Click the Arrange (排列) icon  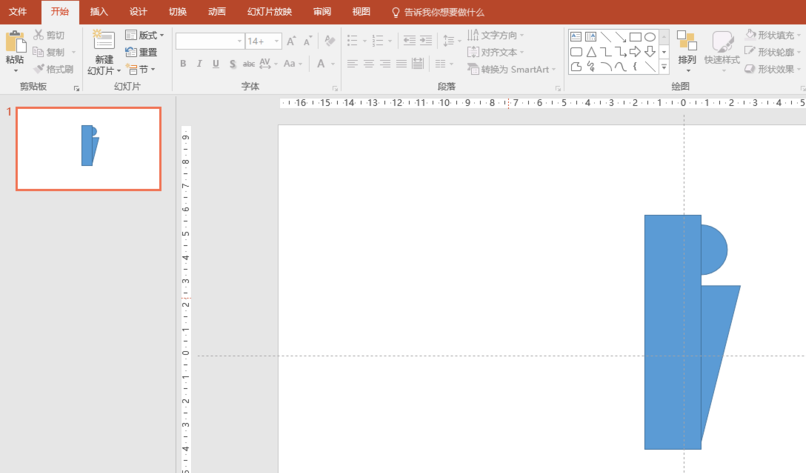click(687, 42)
